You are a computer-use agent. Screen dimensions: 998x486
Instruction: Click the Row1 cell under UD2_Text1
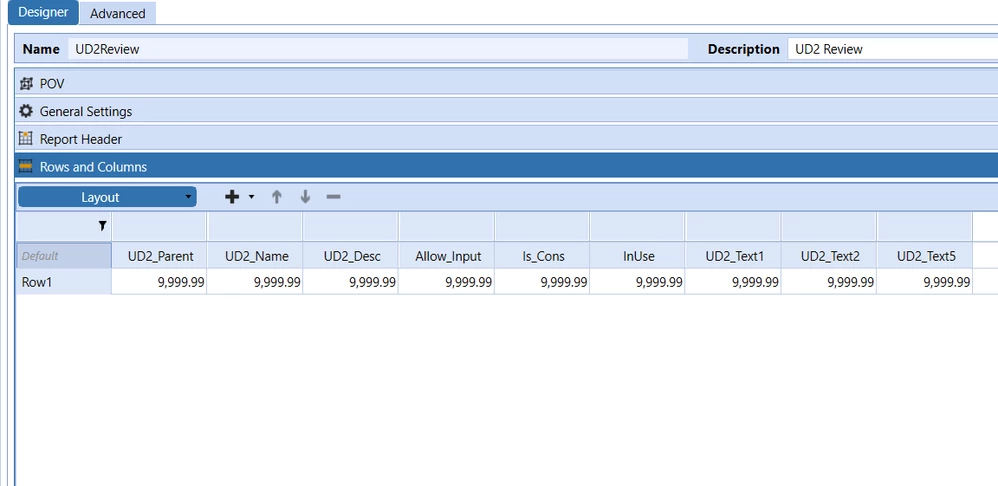click(734, 282)
